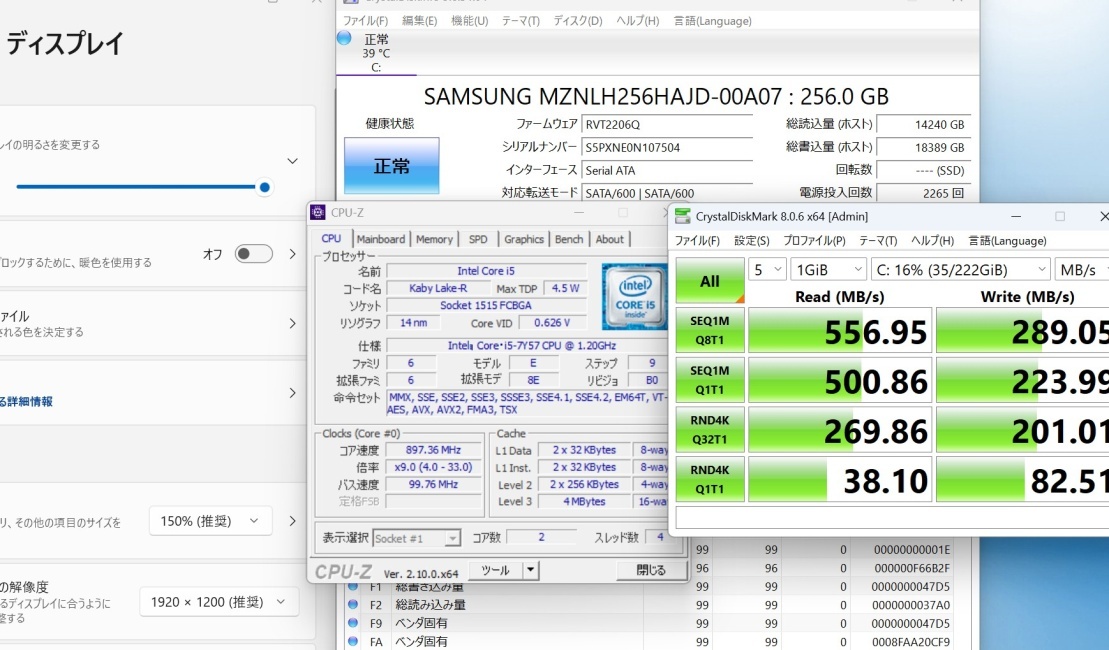Click the CPU-Z title bar icon
Image resolution: width=1109 pixels, height=650 pixels.
[x=318, y=212]
